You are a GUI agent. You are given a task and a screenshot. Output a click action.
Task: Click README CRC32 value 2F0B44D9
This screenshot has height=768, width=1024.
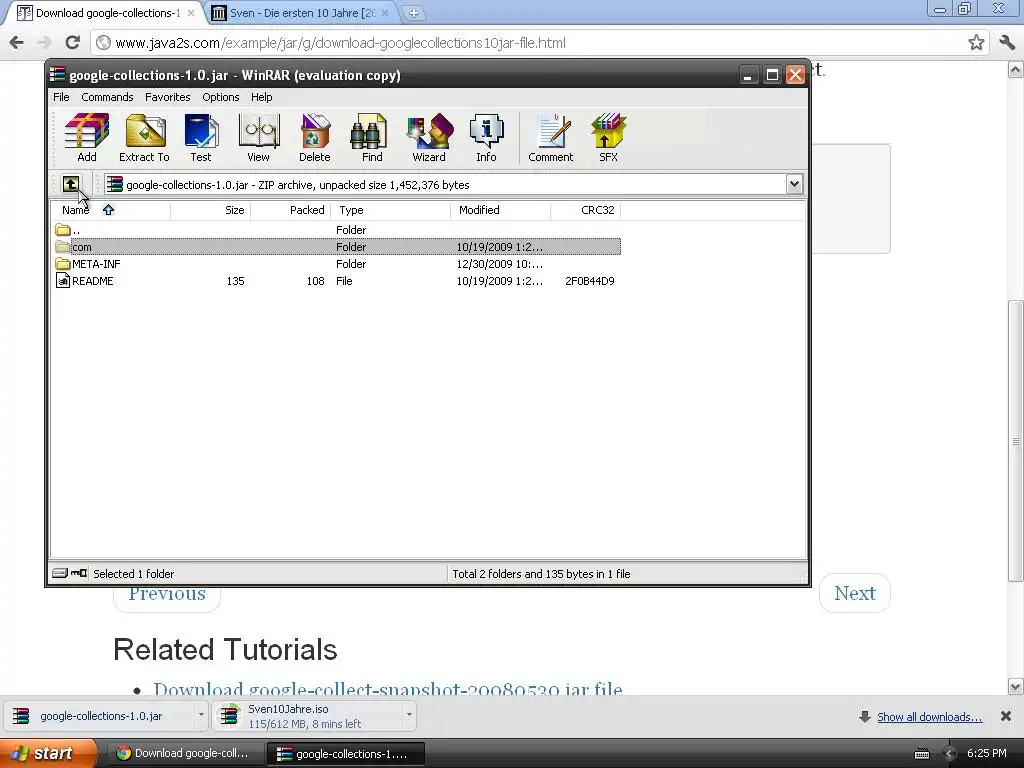(590, 281)
